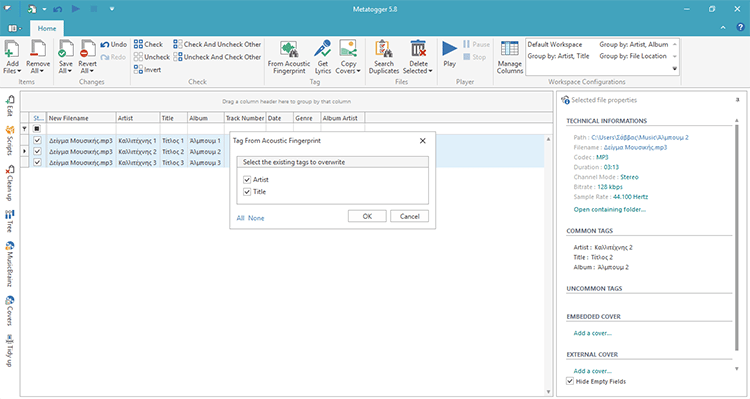Click the Get Lyrics icon
This screenshot has height=399, width=750.
(x=323, y=49)
